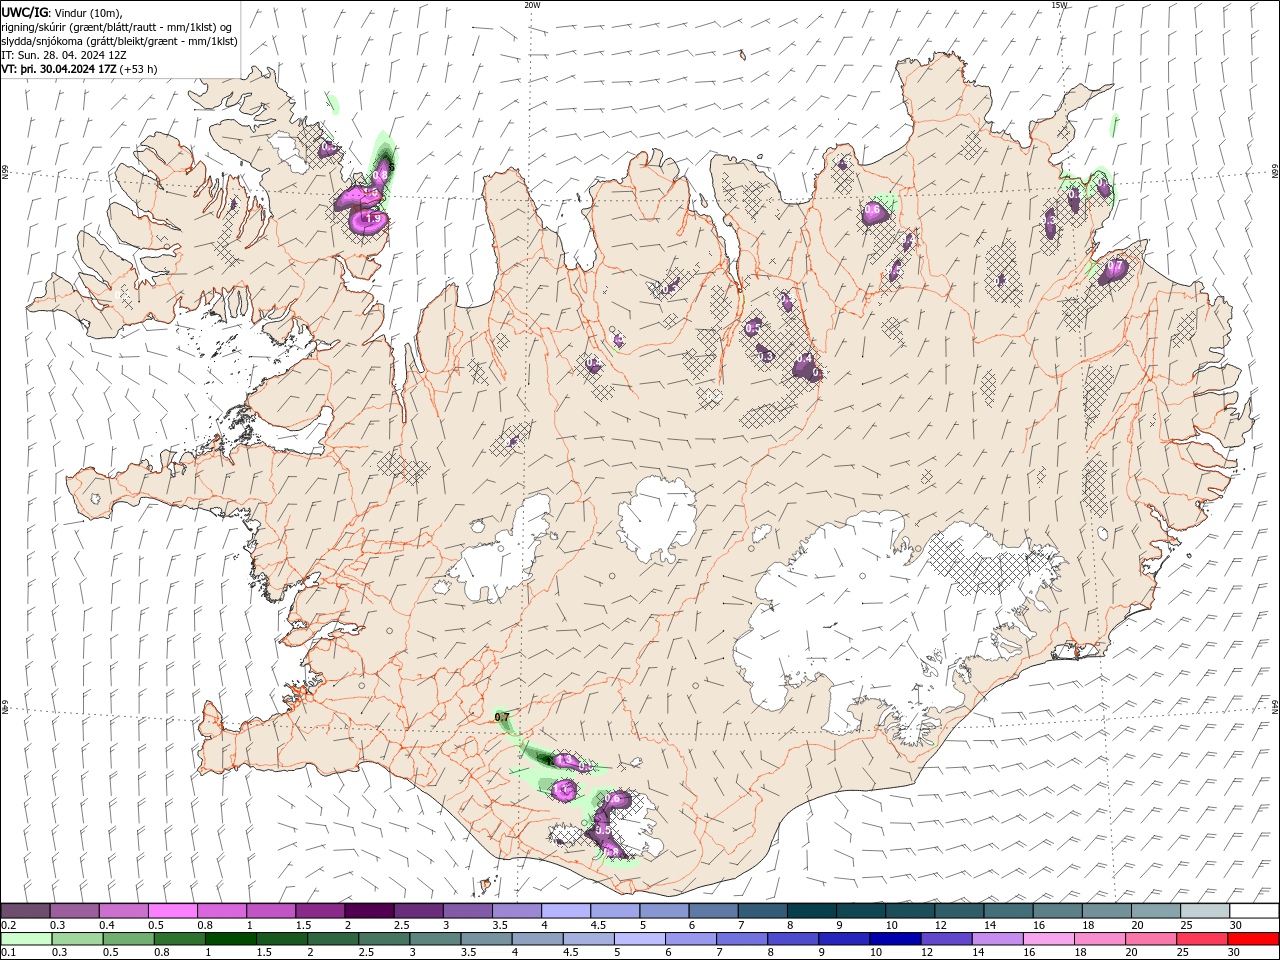Click the 'slydda/snjókoma' description line
This screenshot has width=1280, height=960.
119,41
